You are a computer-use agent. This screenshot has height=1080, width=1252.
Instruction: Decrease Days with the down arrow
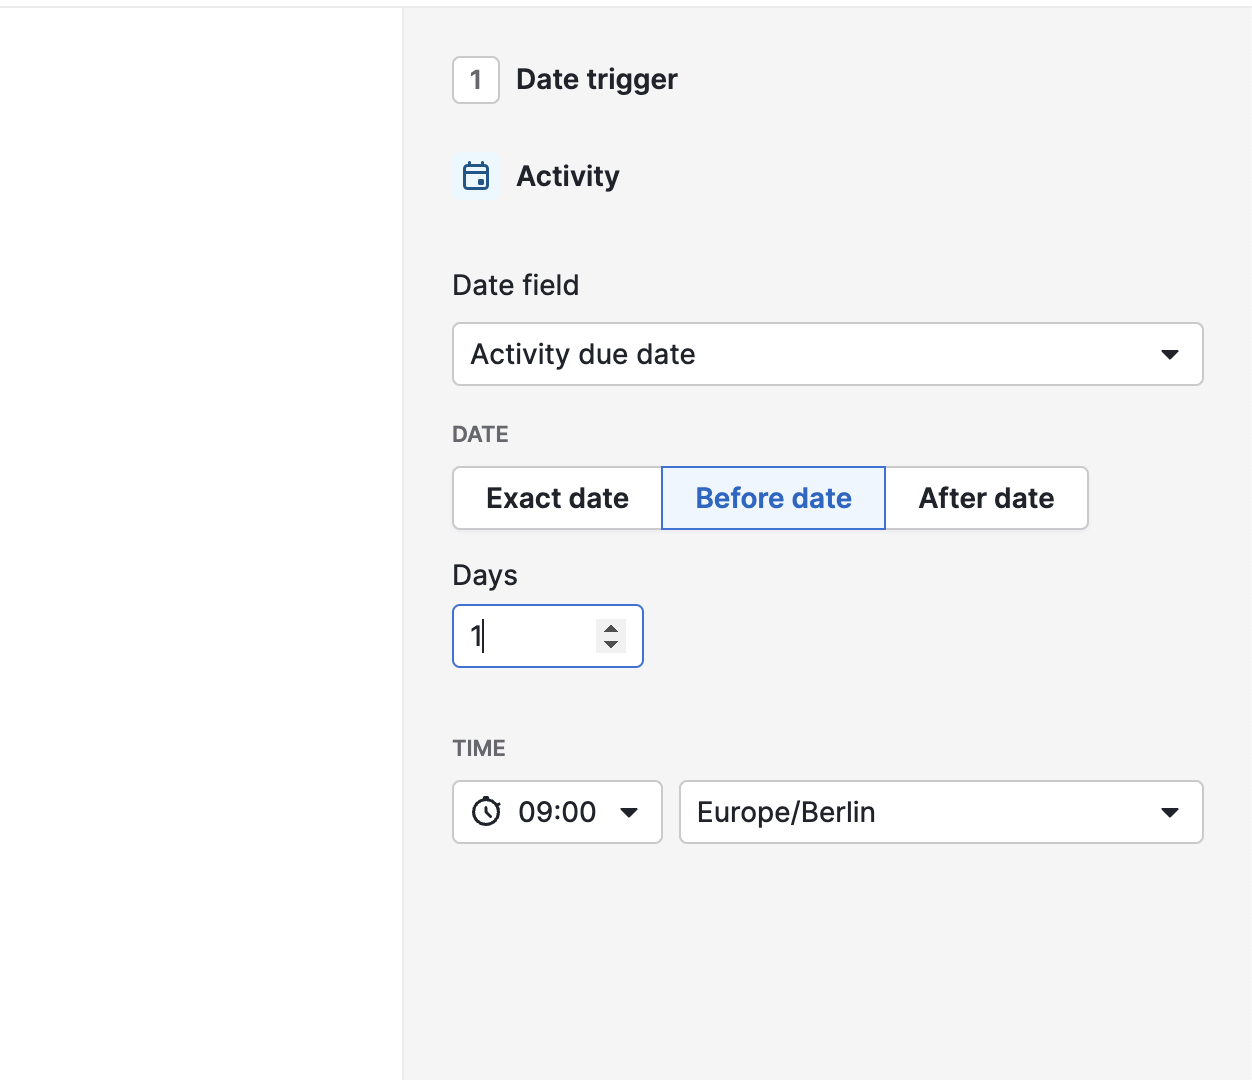pos(611,644)
